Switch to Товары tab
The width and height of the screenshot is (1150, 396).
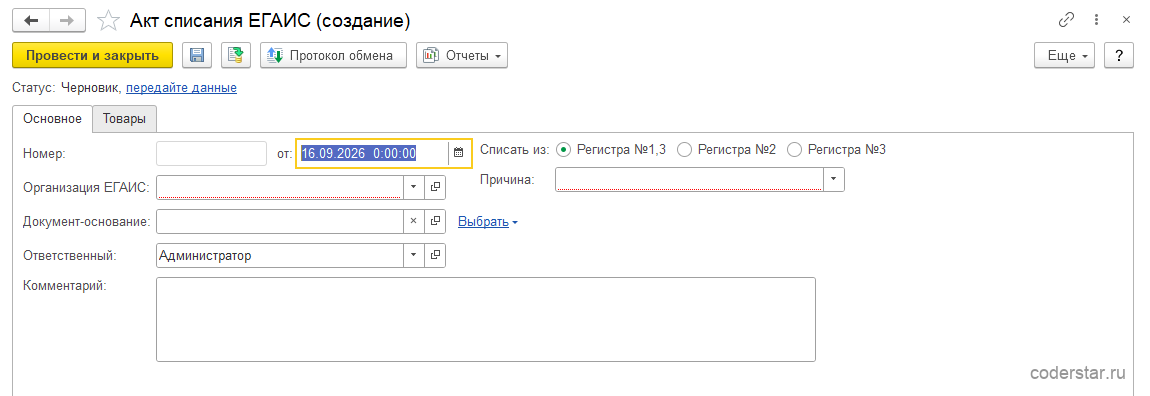click(x=124, y=119)
